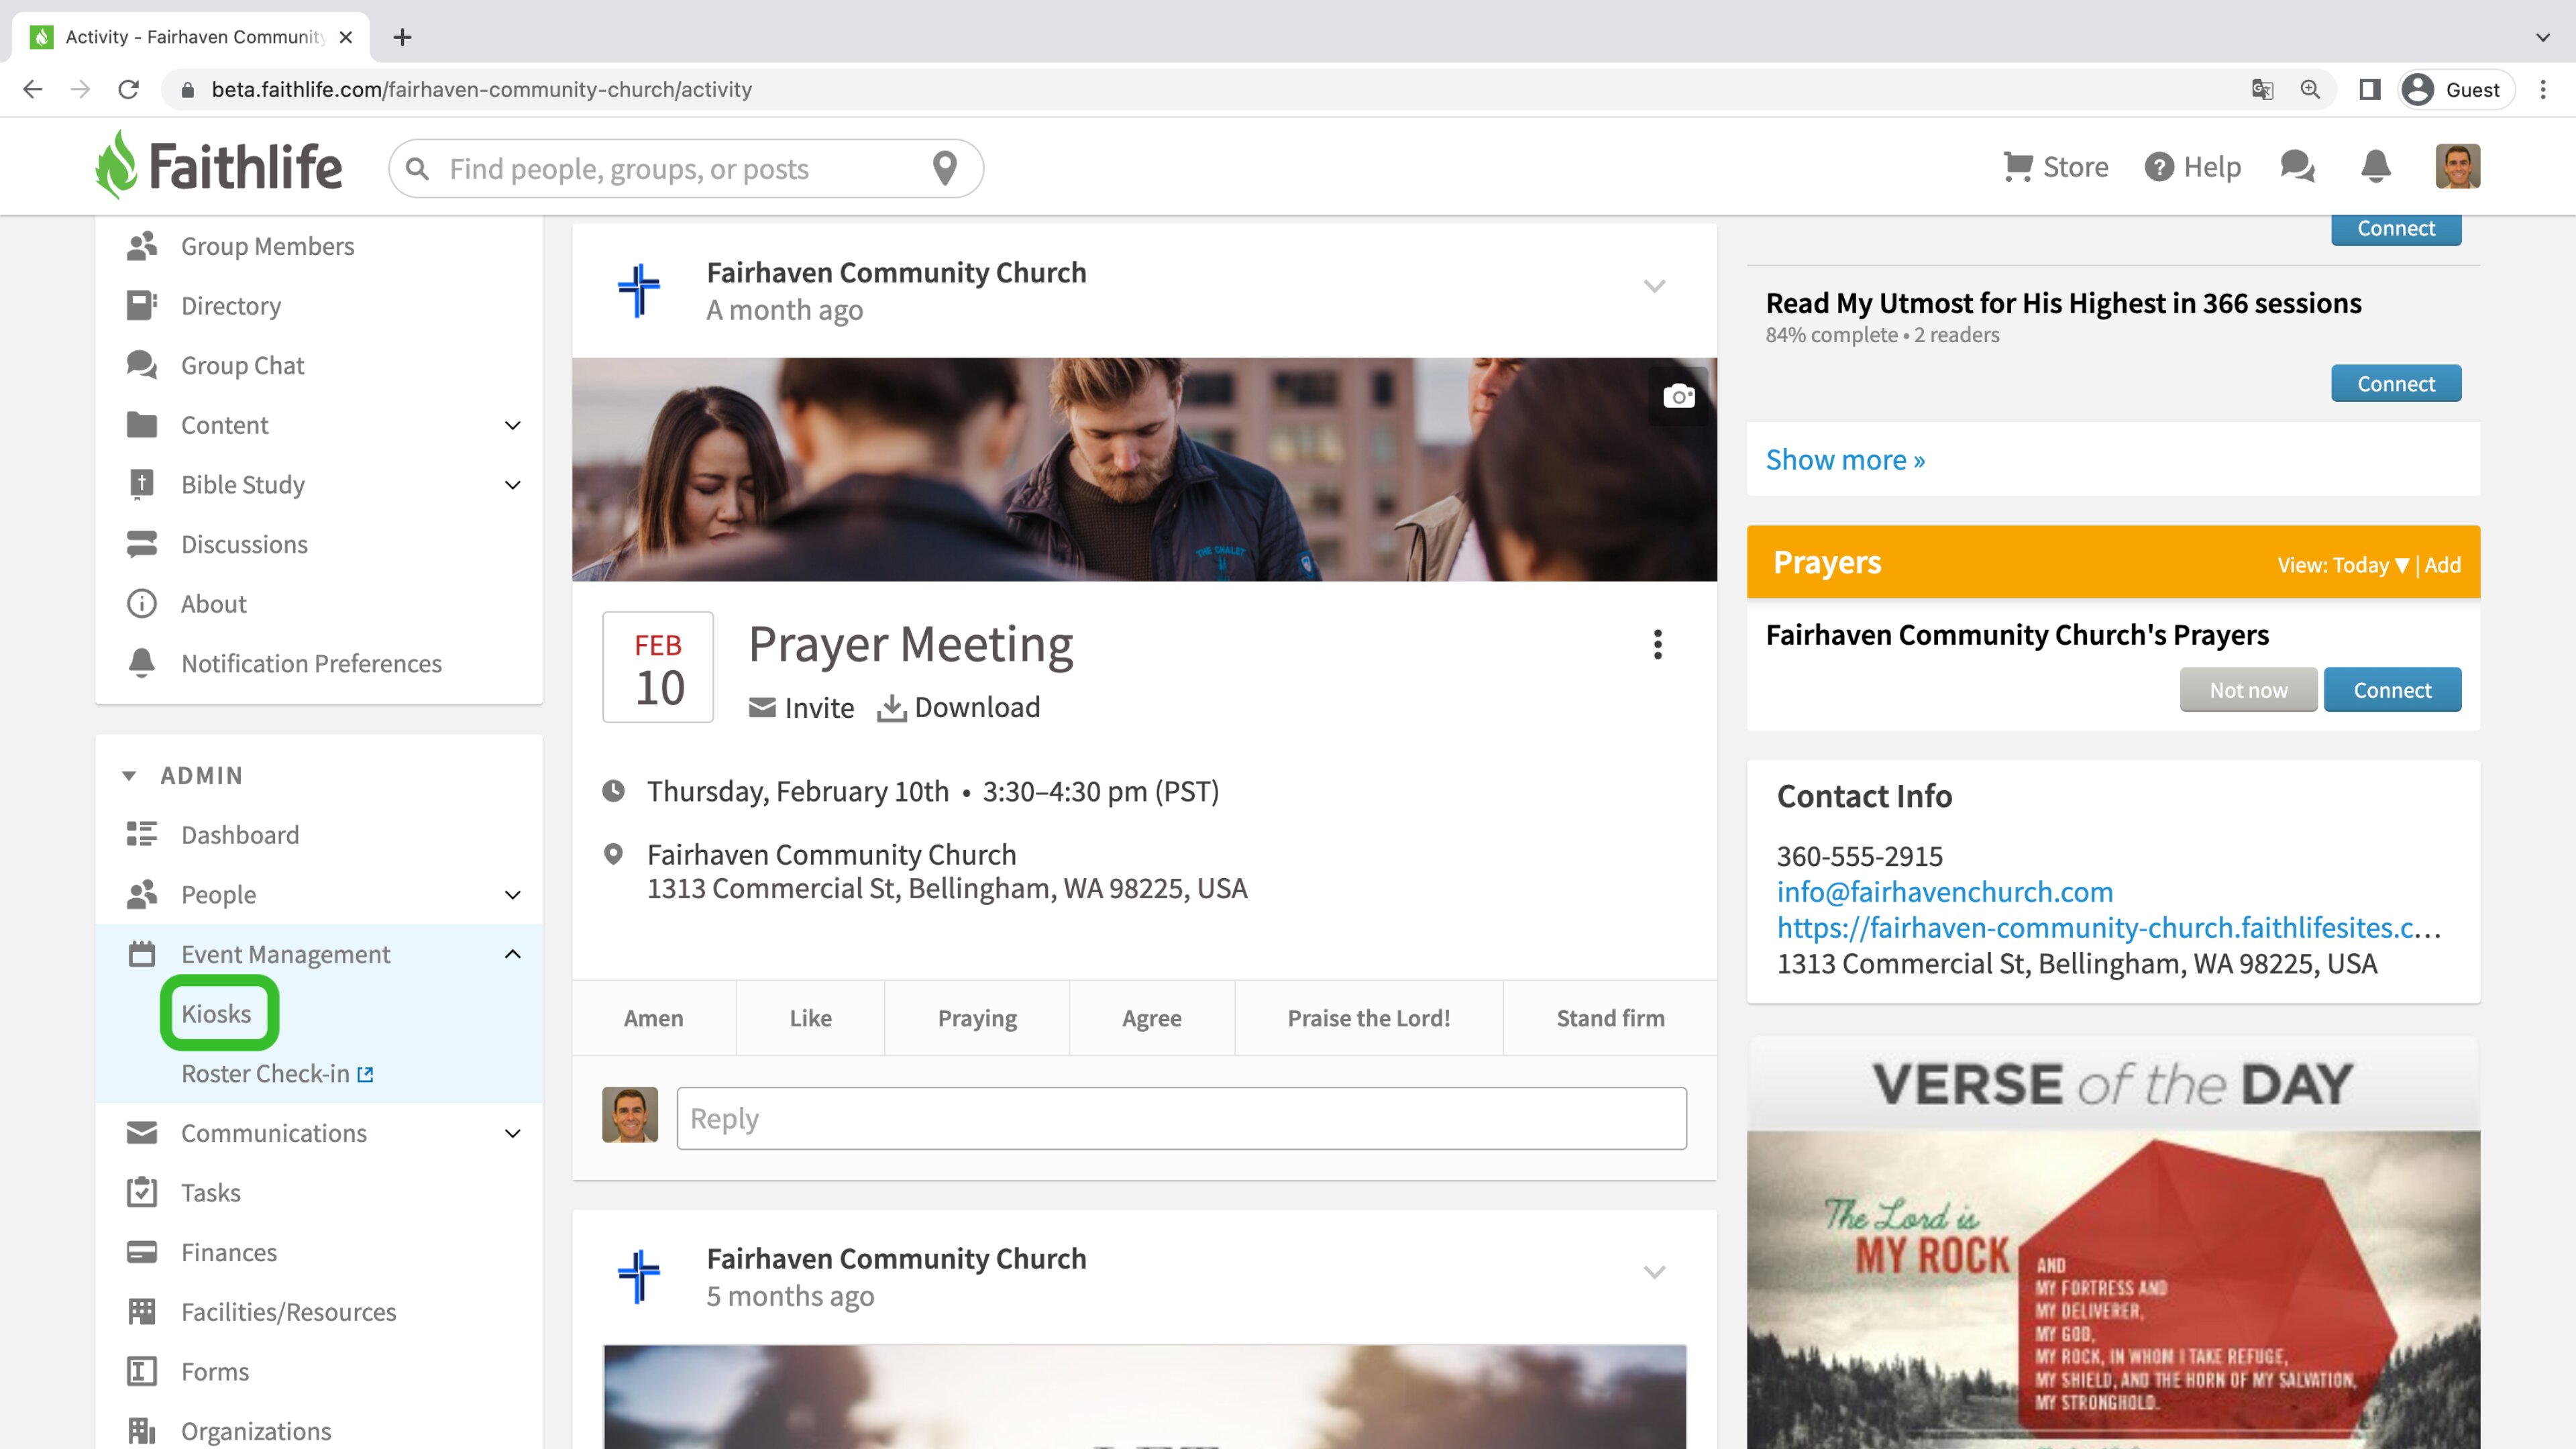Expand the People admin menu
Image resolution: width=2576 pixels, height=1449 pixels.
512,895
